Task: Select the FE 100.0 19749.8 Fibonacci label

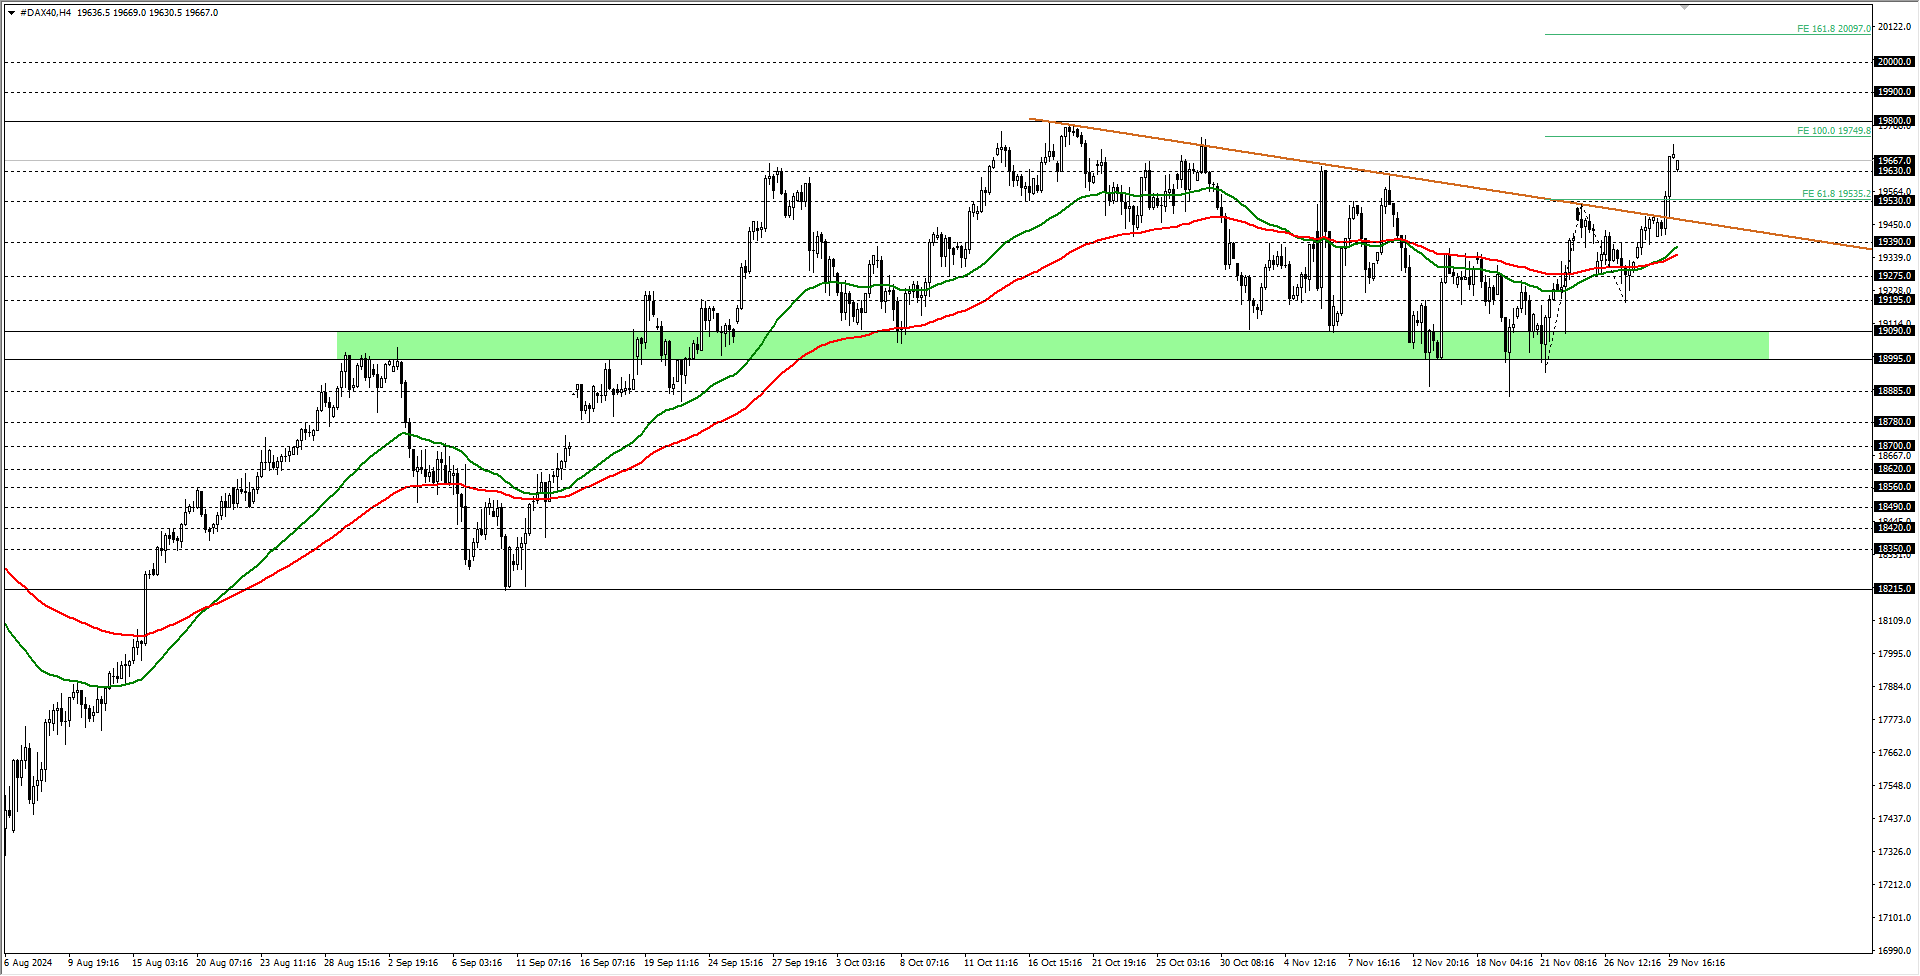Action: (1833, 131)
